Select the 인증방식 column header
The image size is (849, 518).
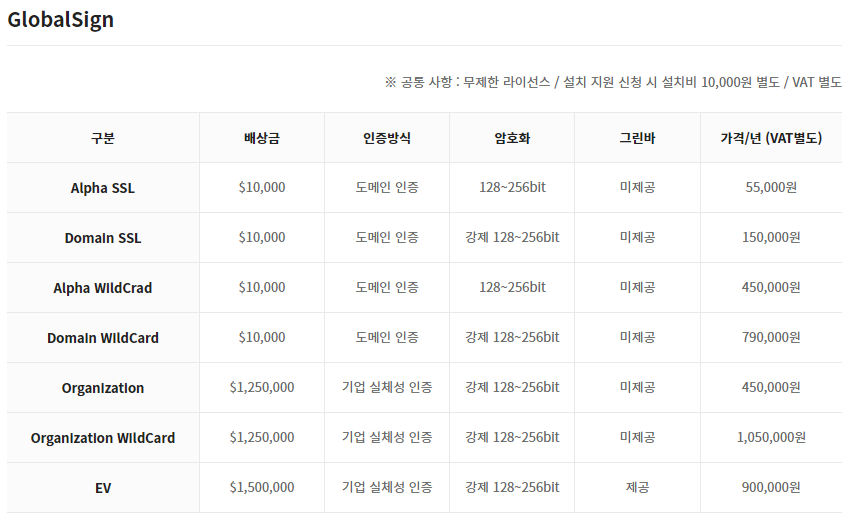coord(387,138)
